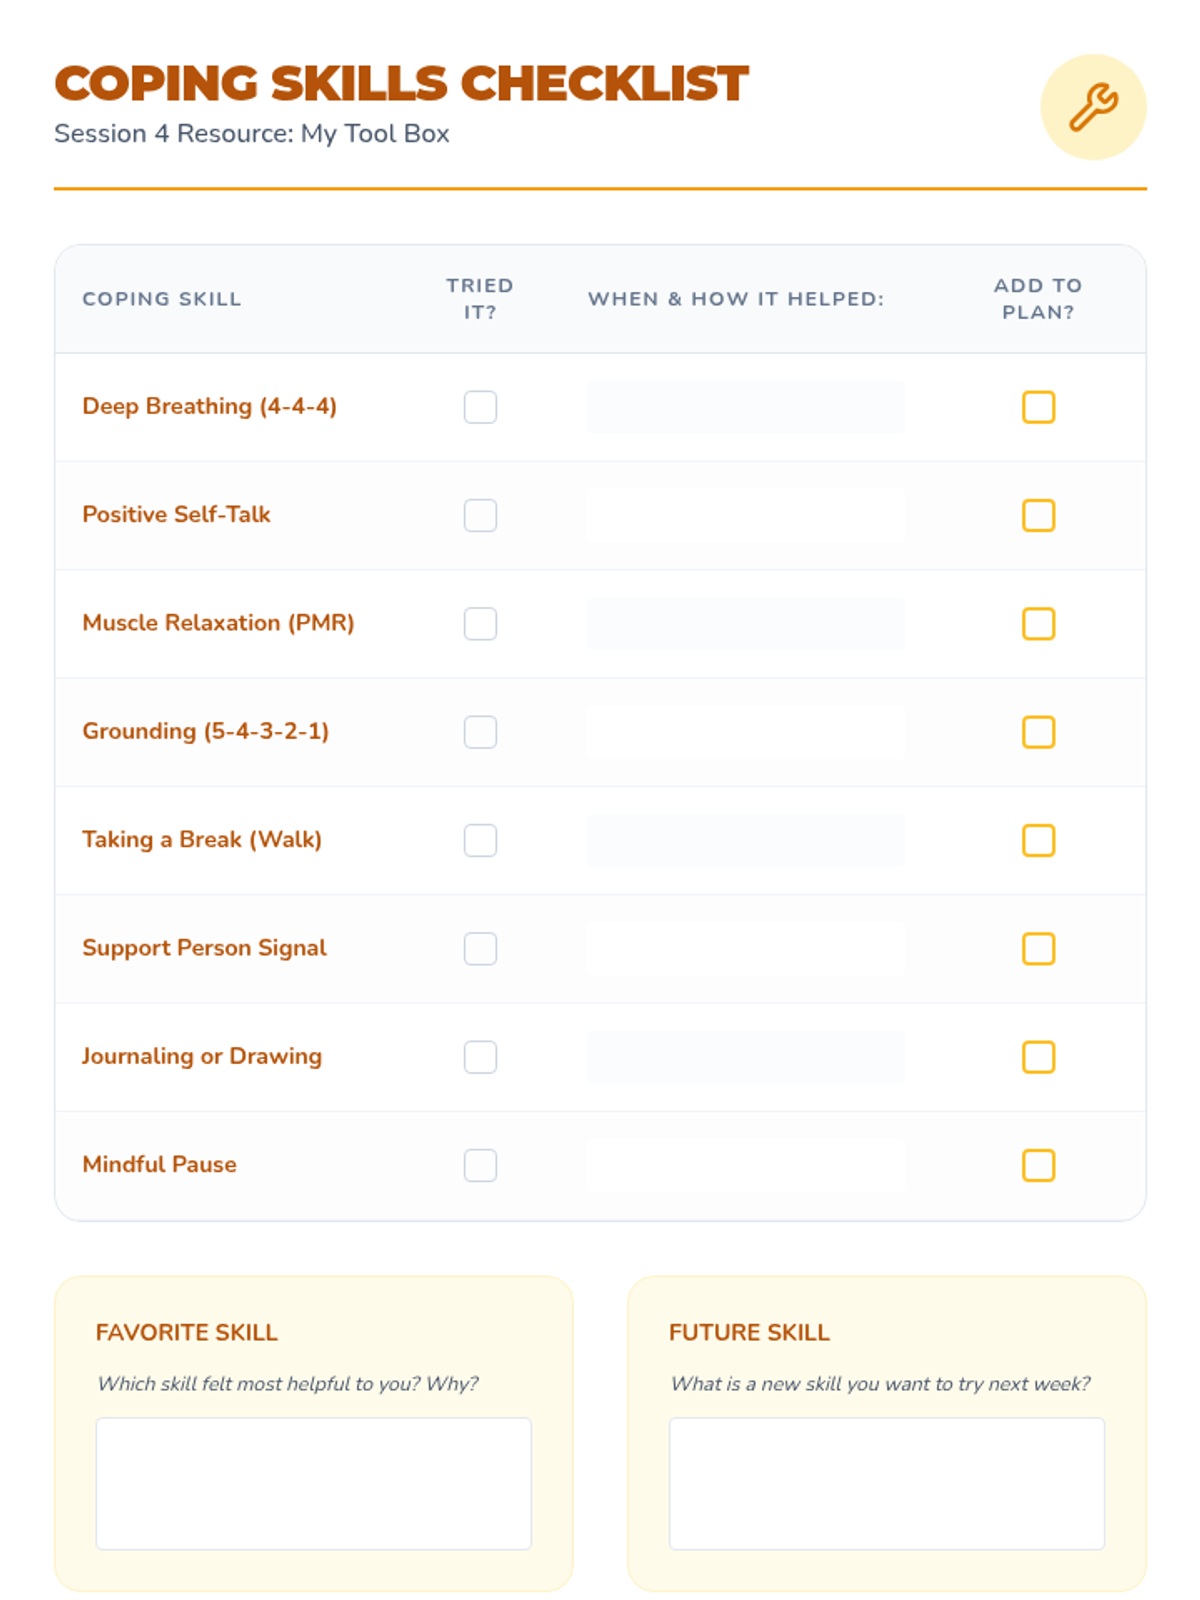The image size is (1200, 1600).
Task: Click help field for Positive Self-Talk
Action: tap(746, 515)
